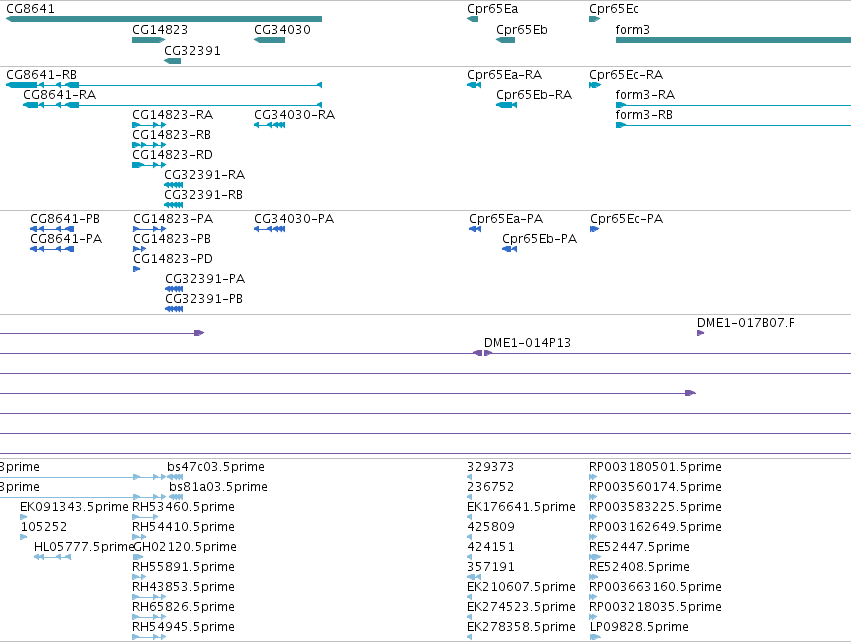Click protein CG8641-PB
The height and width of the screenshot is (642, 851).
pos(52,229)
